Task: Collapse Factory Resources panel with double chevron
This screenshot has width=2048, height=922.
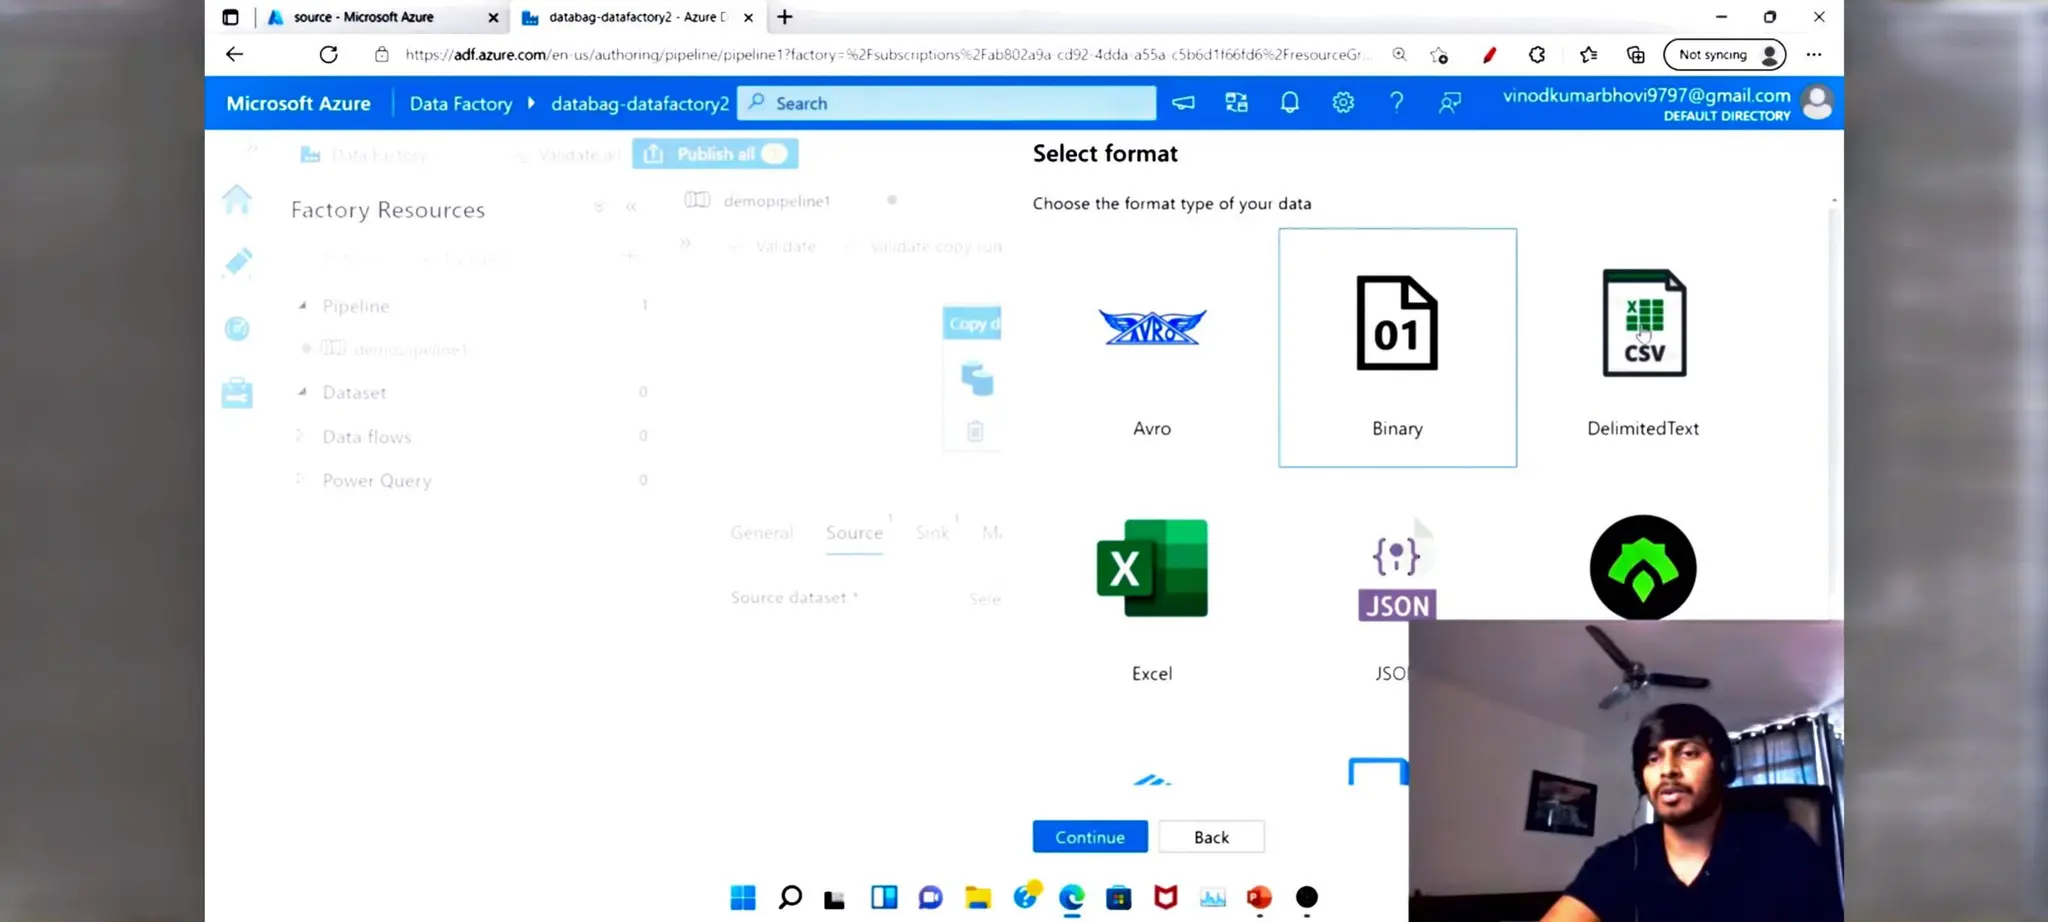Action: (631, 207)
